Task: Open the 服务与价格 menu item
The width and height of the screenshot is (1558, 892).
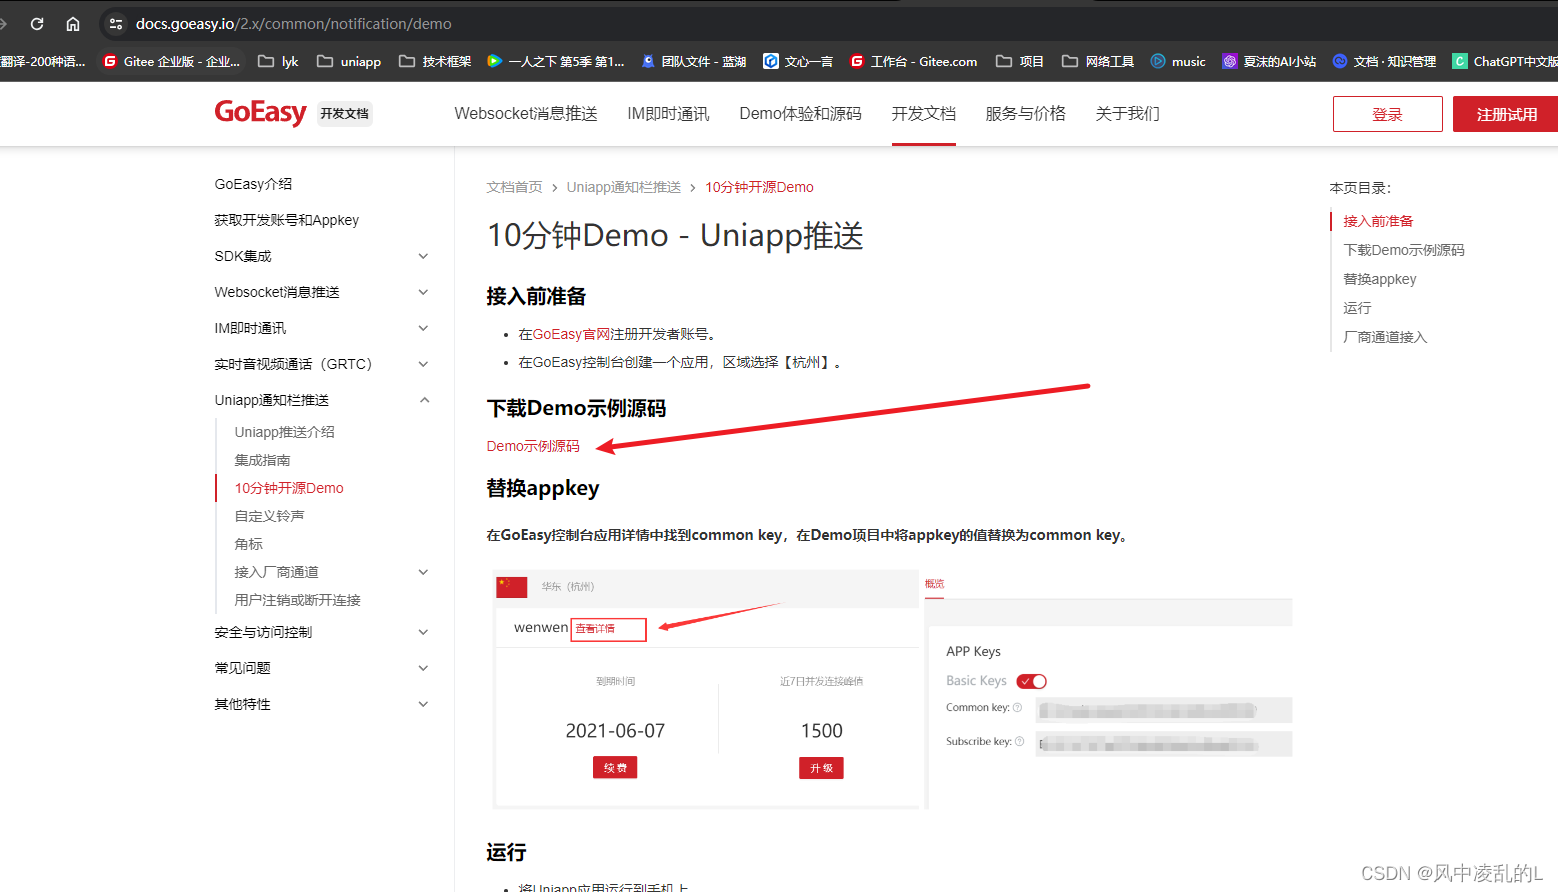Action: (x=1025, y=113)
